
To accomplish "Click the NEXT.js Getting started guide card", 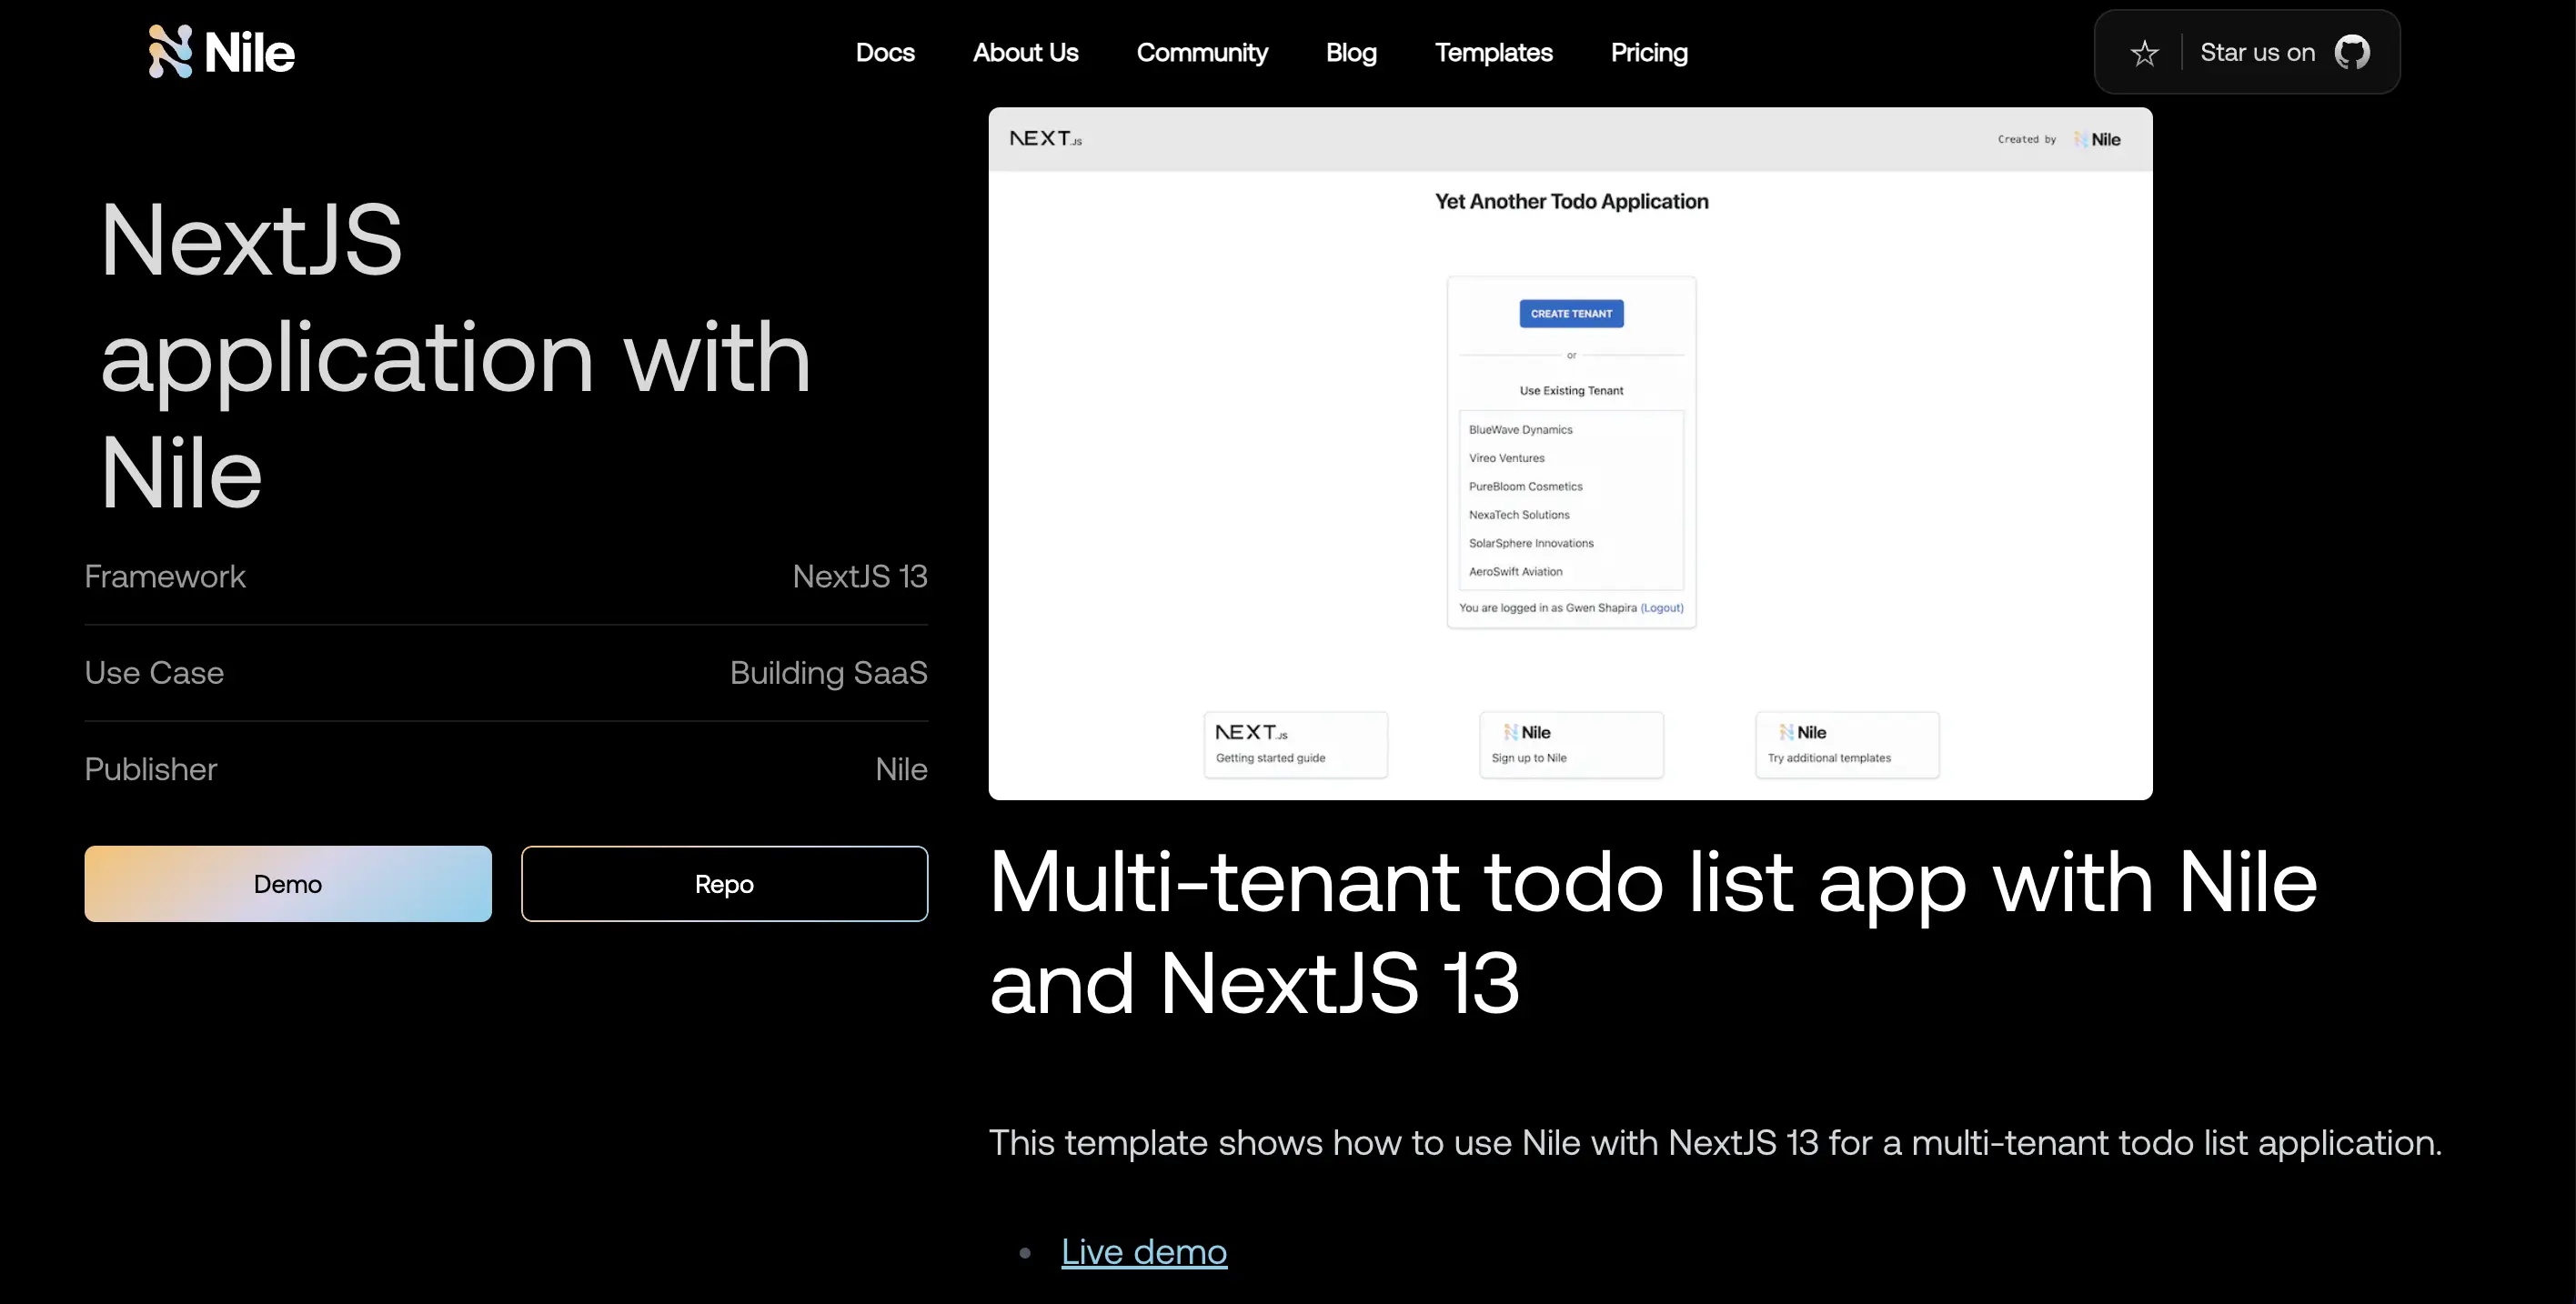I will (x=1295, y=744).
